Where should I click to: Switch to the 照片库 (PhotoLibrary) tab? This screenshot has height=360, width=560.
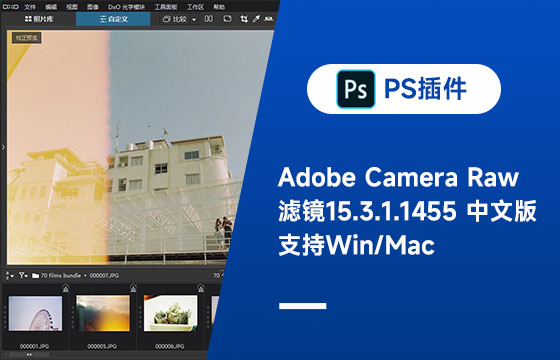pyautogui.click(x=39, y=19)
